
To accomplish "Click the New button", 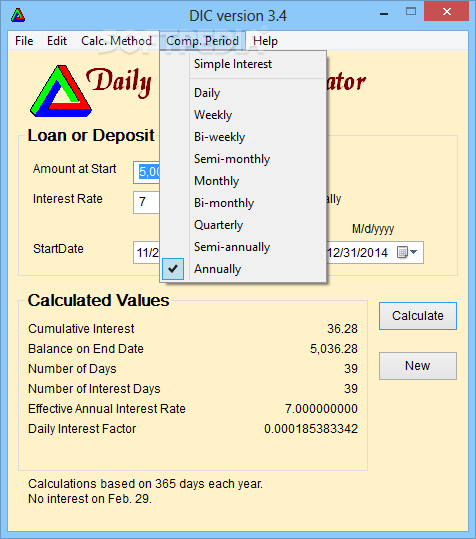I will point(418,366).
